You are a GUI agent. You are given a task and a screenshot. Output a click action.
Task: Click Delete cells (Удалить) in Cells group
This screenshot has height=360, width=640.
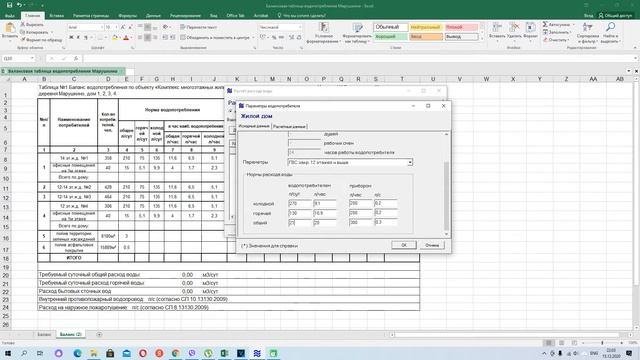click(514, 32)
